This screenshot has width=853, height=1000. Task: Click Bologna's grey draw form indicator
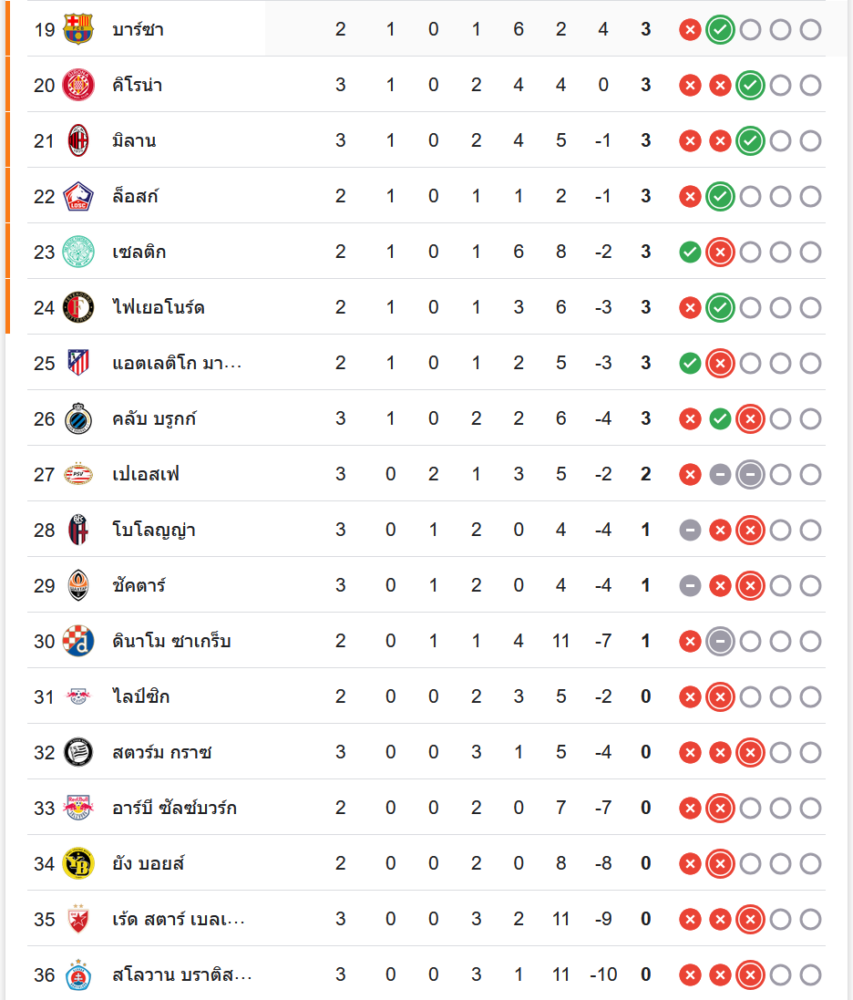[x=689, y=530]
